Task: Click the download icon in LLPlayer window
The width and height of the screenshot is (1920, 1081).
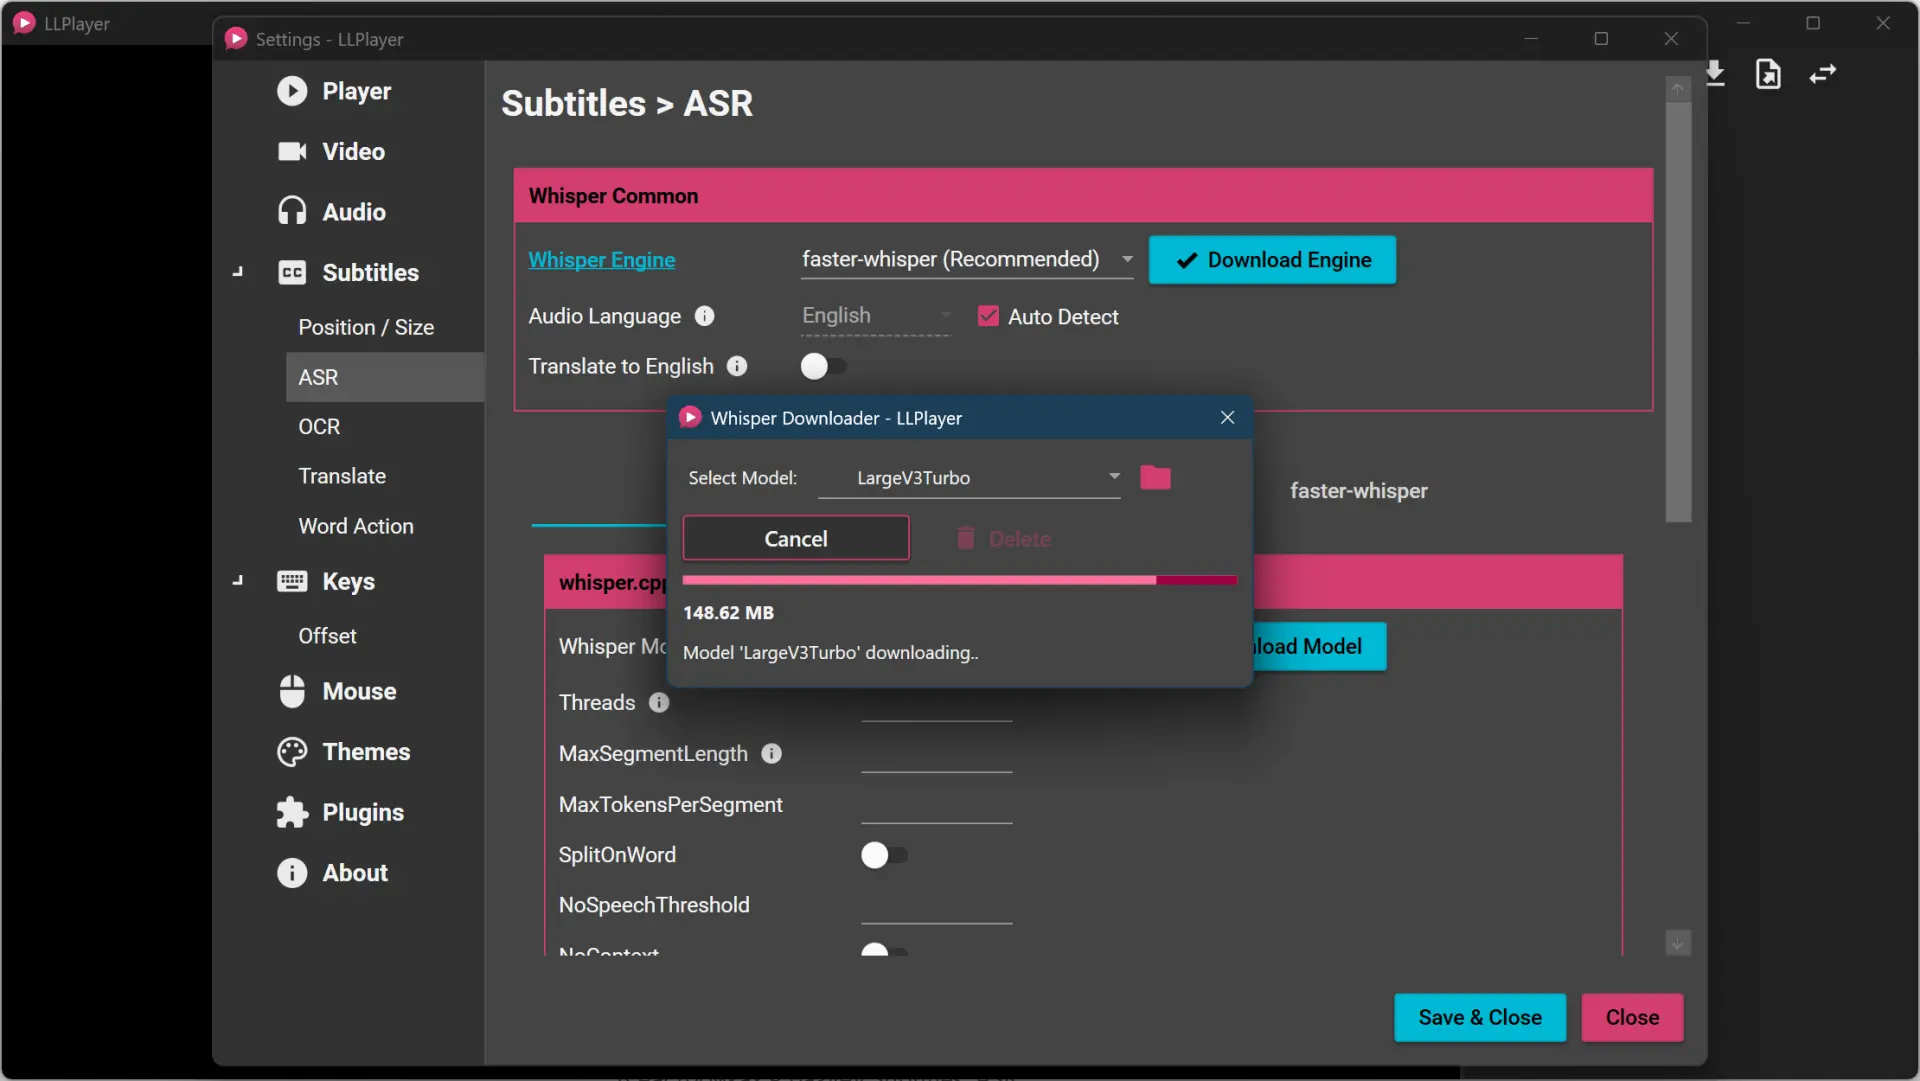Action: [1715, 74]
